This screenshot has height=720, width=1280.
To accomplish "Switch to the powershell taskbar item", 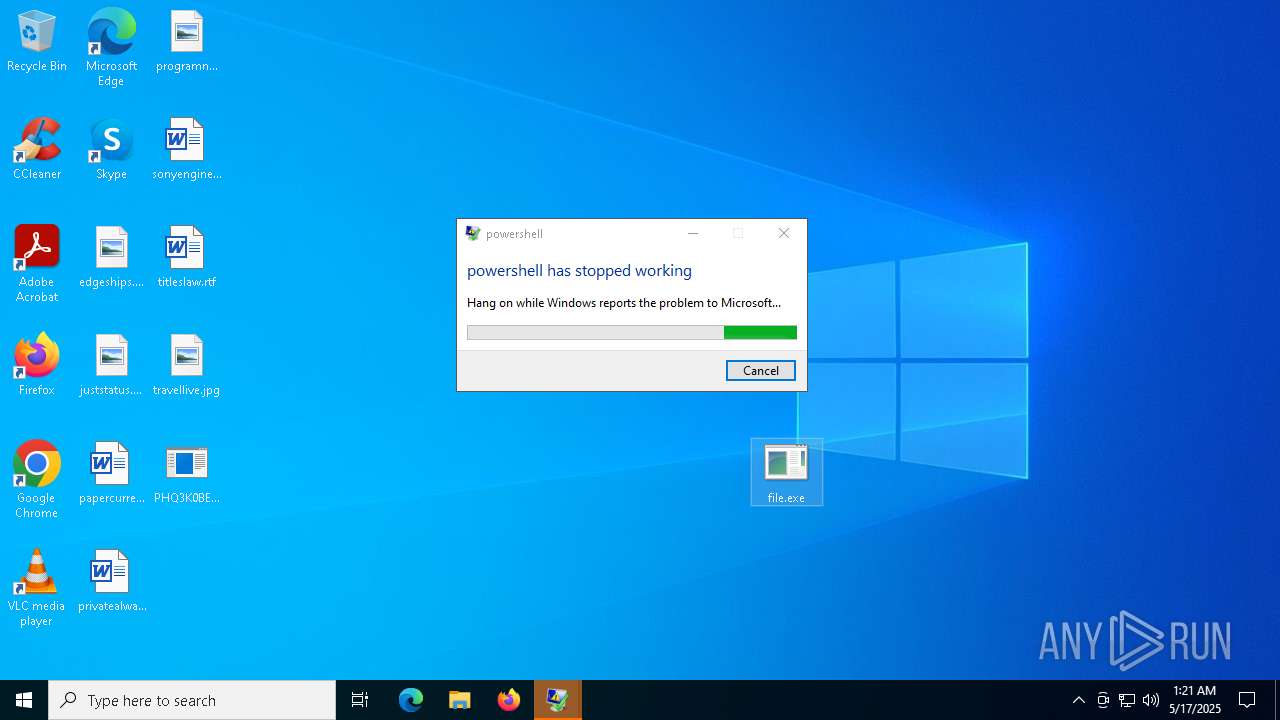I will point(558,700).
